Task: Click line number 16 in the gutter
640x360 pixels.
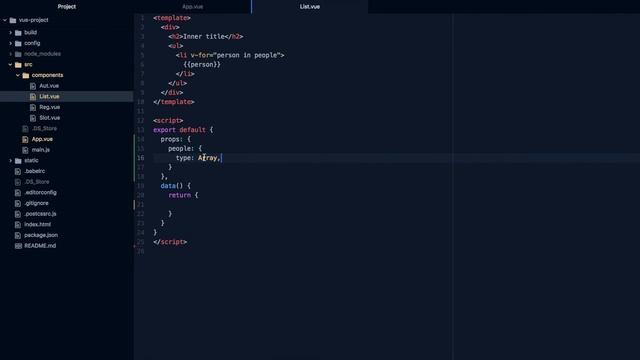Action: click(x=140, y=158)
